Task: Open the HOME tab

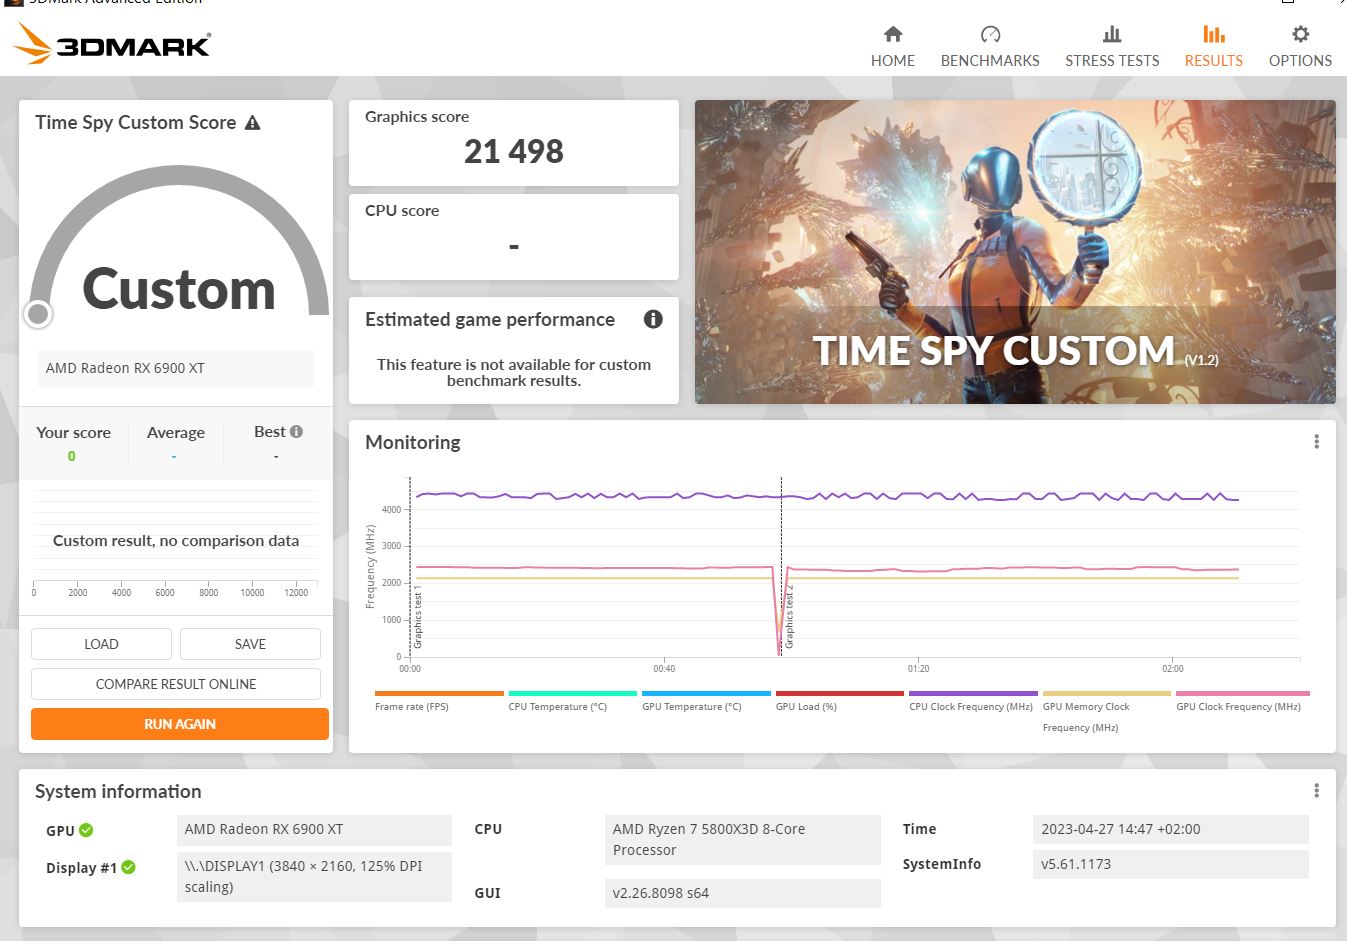Action: tap(892, 47)
